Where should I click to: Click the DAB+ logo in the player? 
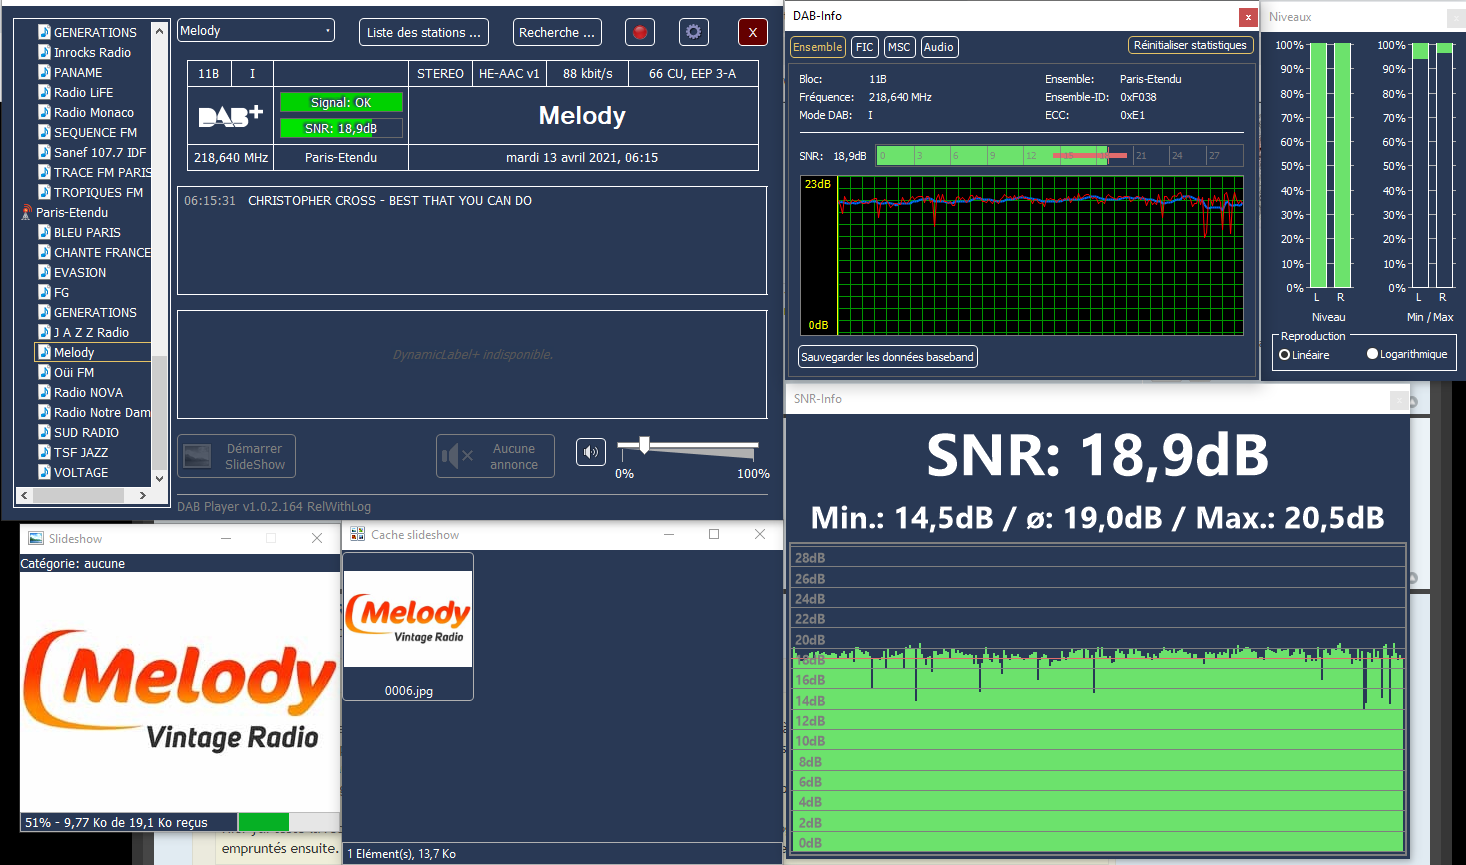pos(231,116)
